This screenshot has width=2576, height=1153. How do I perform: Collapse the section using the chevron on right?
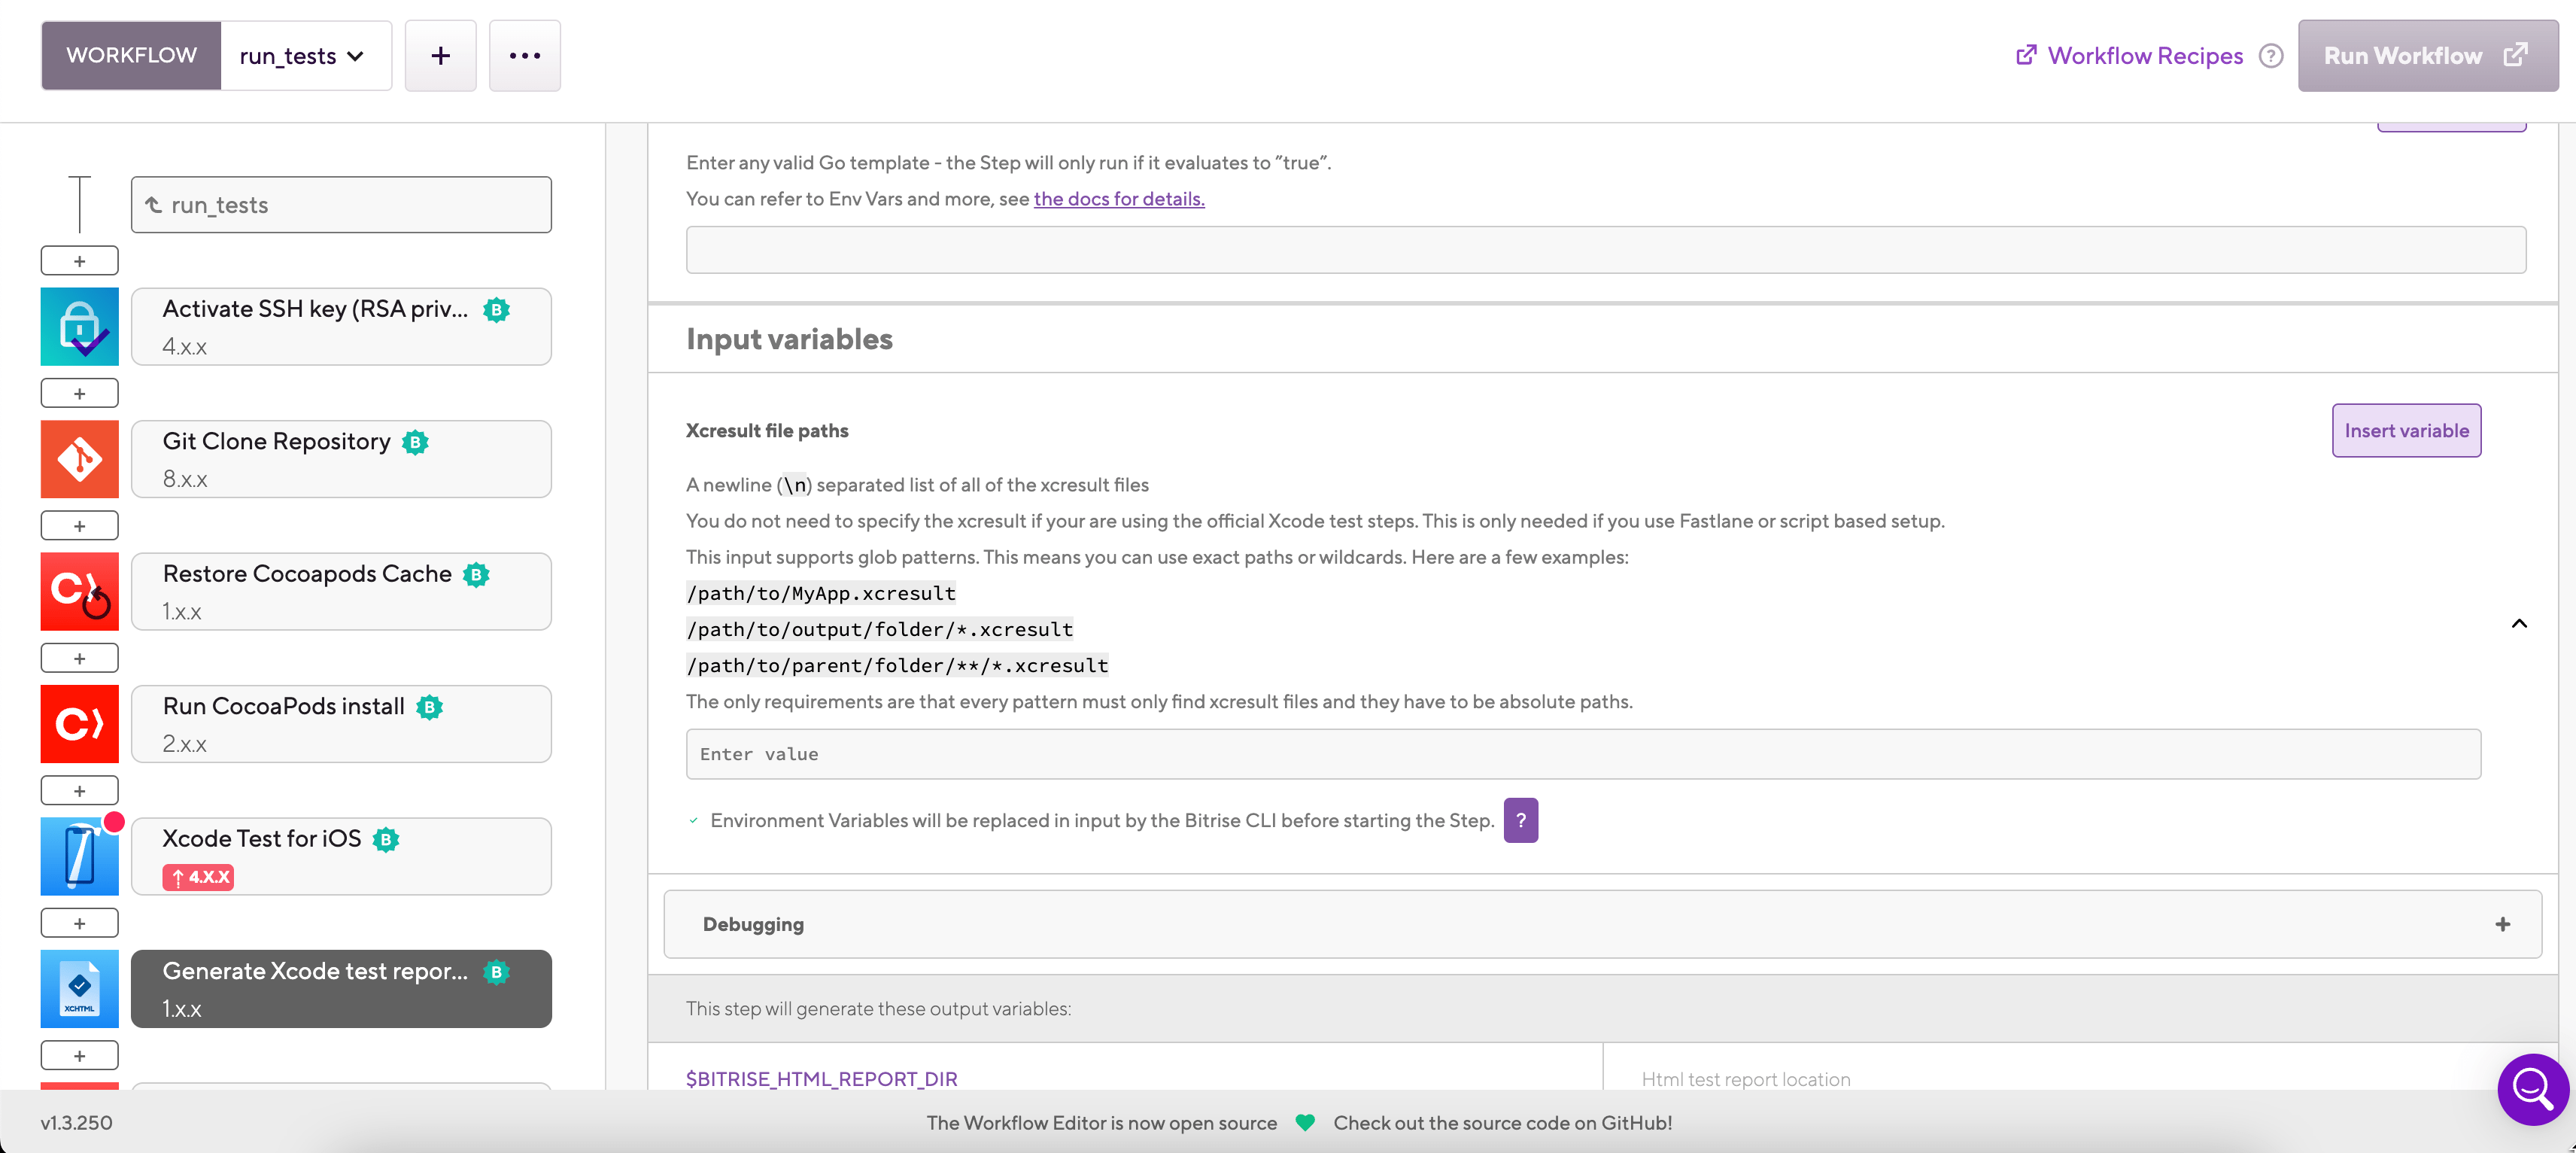[x=2520, y=624]
